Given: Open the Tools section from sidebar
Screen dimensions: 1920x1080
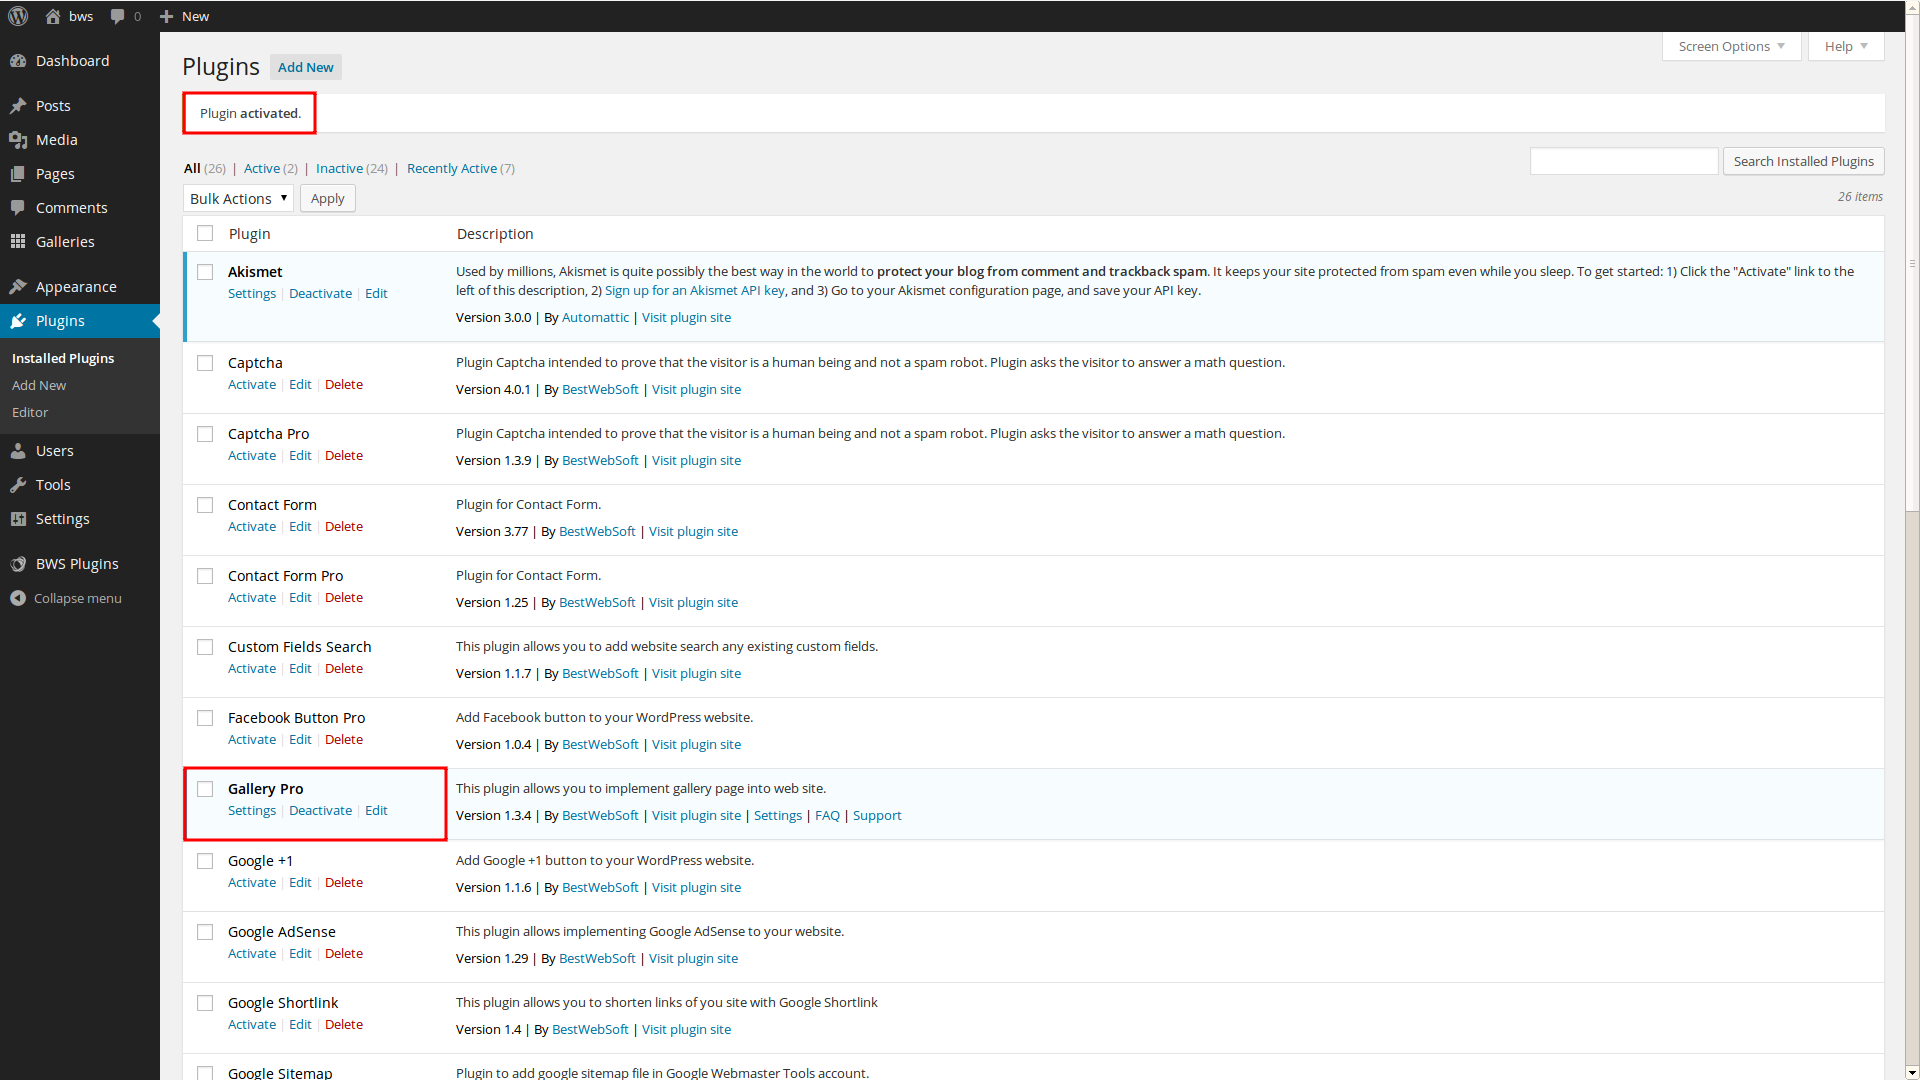Looking at the screenshot, I should (52, 484).
